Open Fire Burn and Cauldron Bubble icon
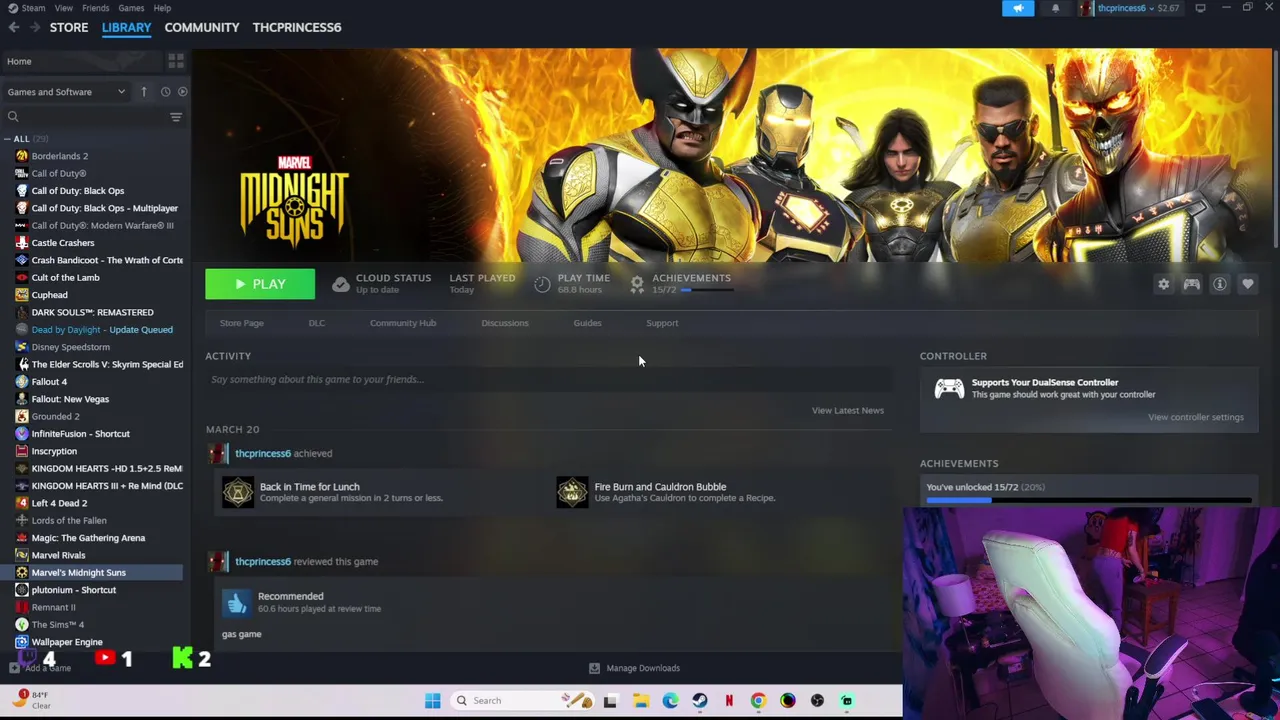The width and height of the screenshot is (1280, 720). pos(572,492)
